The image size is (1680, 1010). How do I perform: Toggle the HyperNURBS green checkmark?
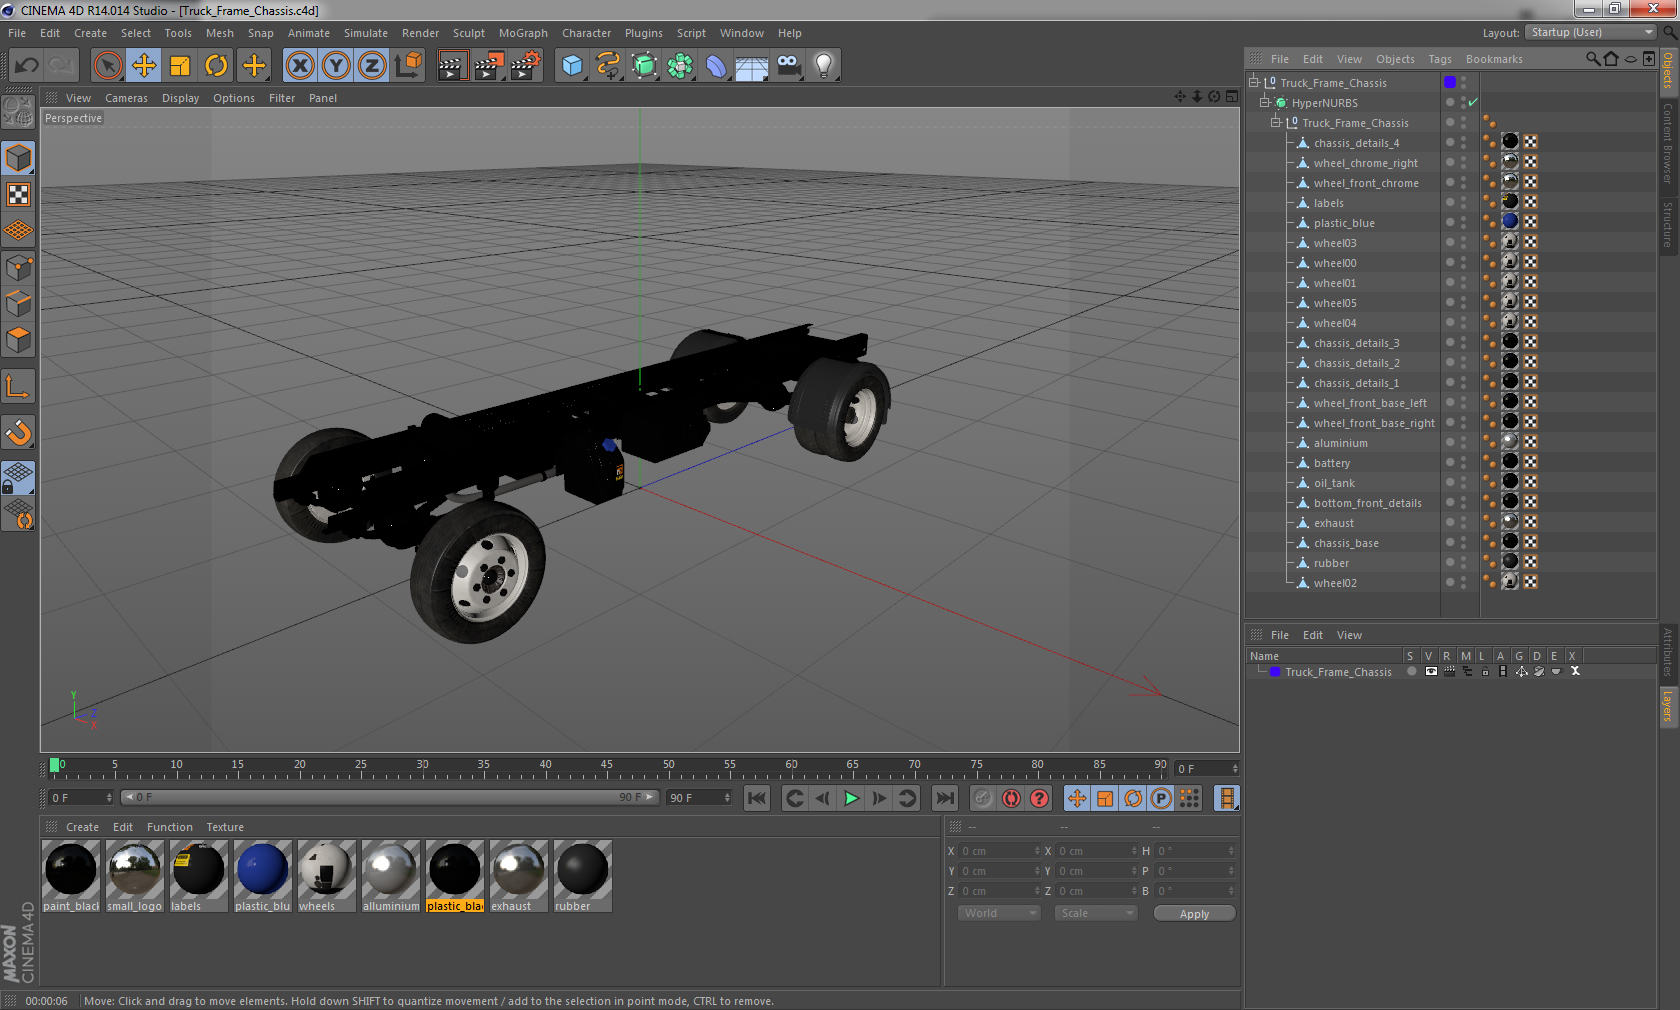click(x=1473, y=103)
